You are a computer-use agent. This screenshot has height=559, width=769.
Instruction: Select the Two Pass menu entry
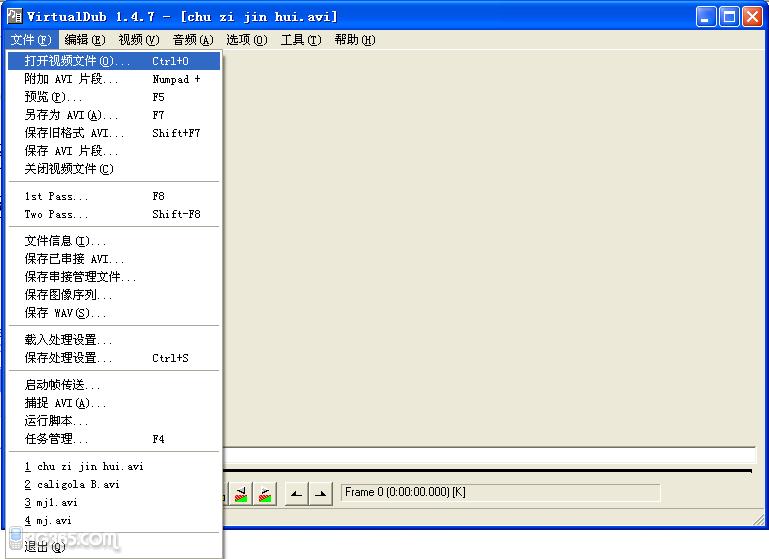pyautogui.click(x=114, y=214)
